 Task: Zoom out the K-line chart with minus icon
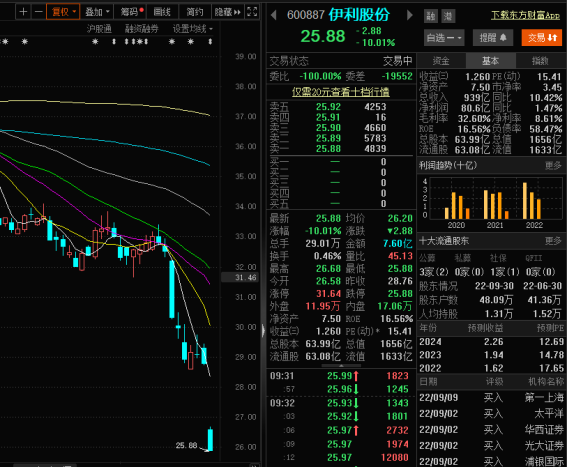(x=38, y=12)
